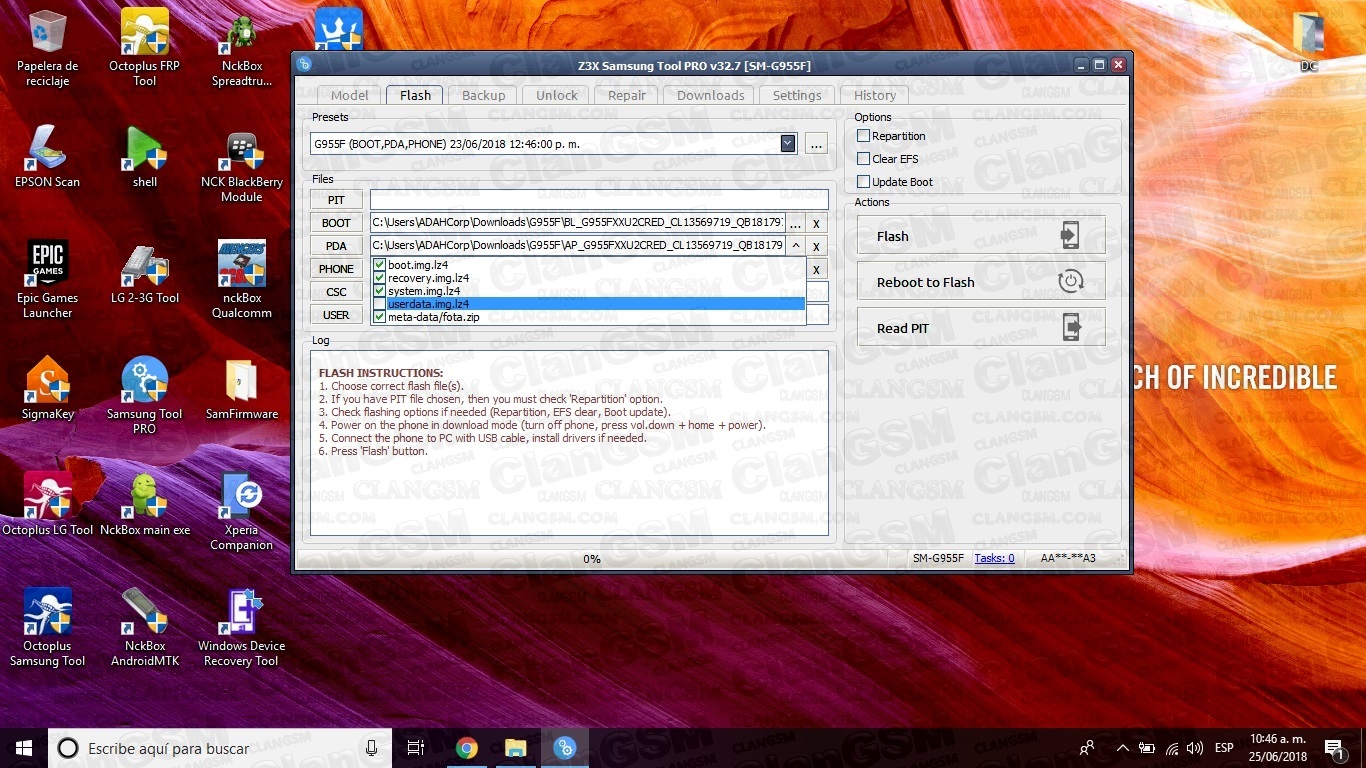Open nckBox Qualcomm desktop icon

coord(242,279)
